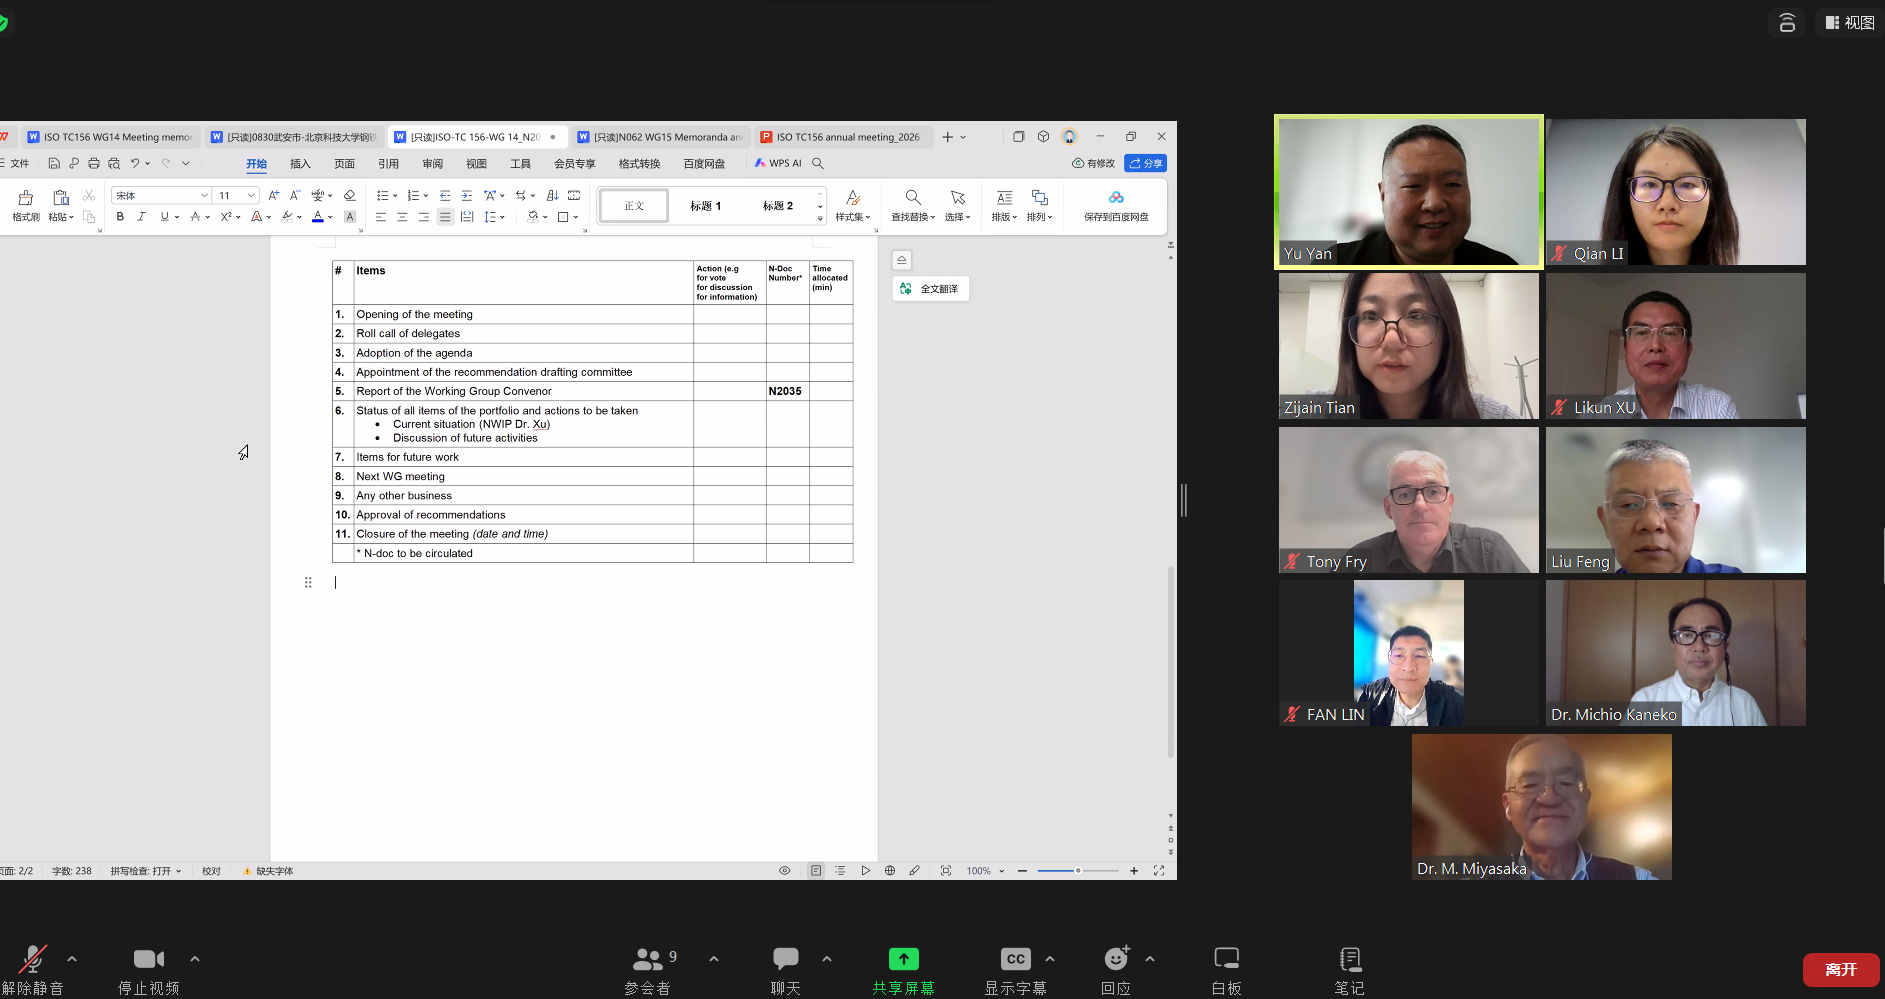Click the Zoom Reactions (回应) smiley icon

[x=1116, y=959]
